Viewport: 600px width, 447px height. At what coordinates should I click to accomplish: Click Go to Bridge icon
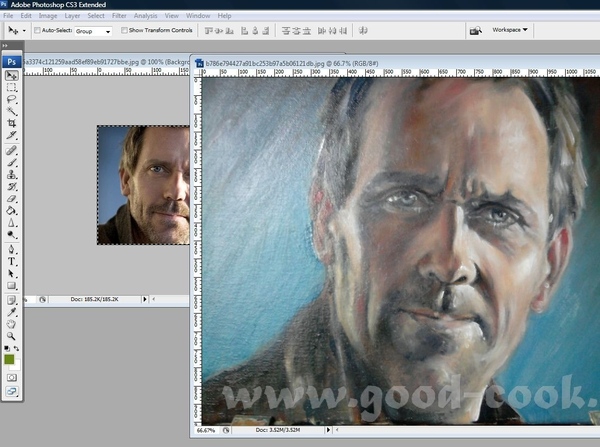(x=476, y=31)
